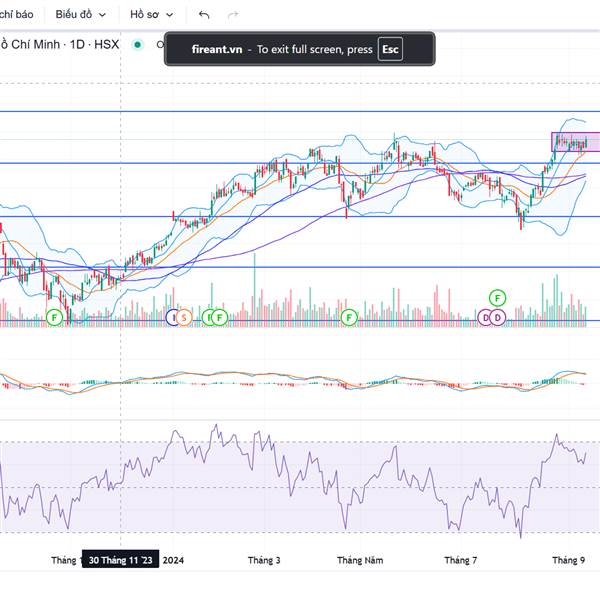
Task: Click the rightmost purple D dividend marker
Action: click(497, 318)
